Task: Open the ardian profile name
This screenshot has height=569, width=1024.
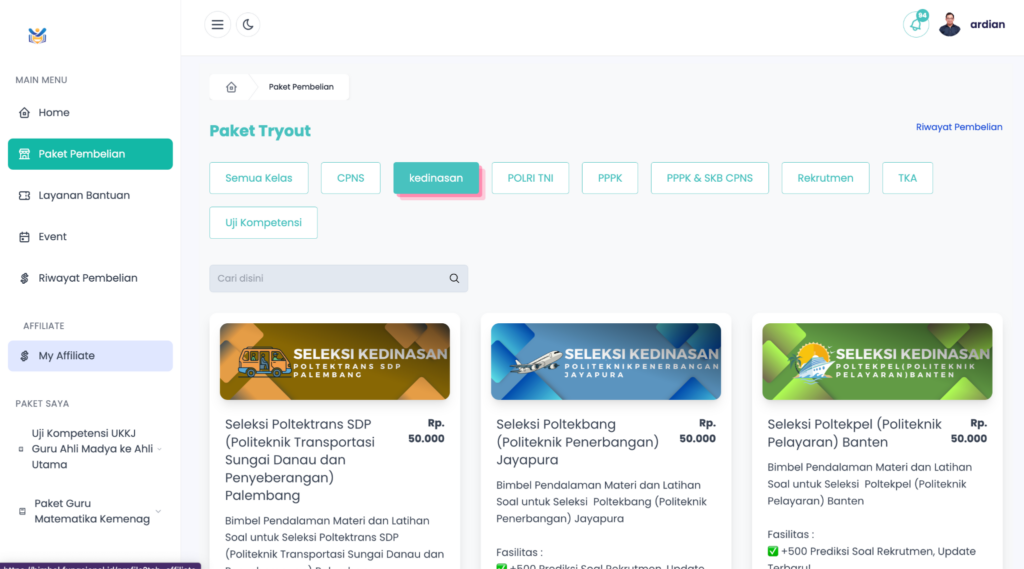Action: pos(987,25)
